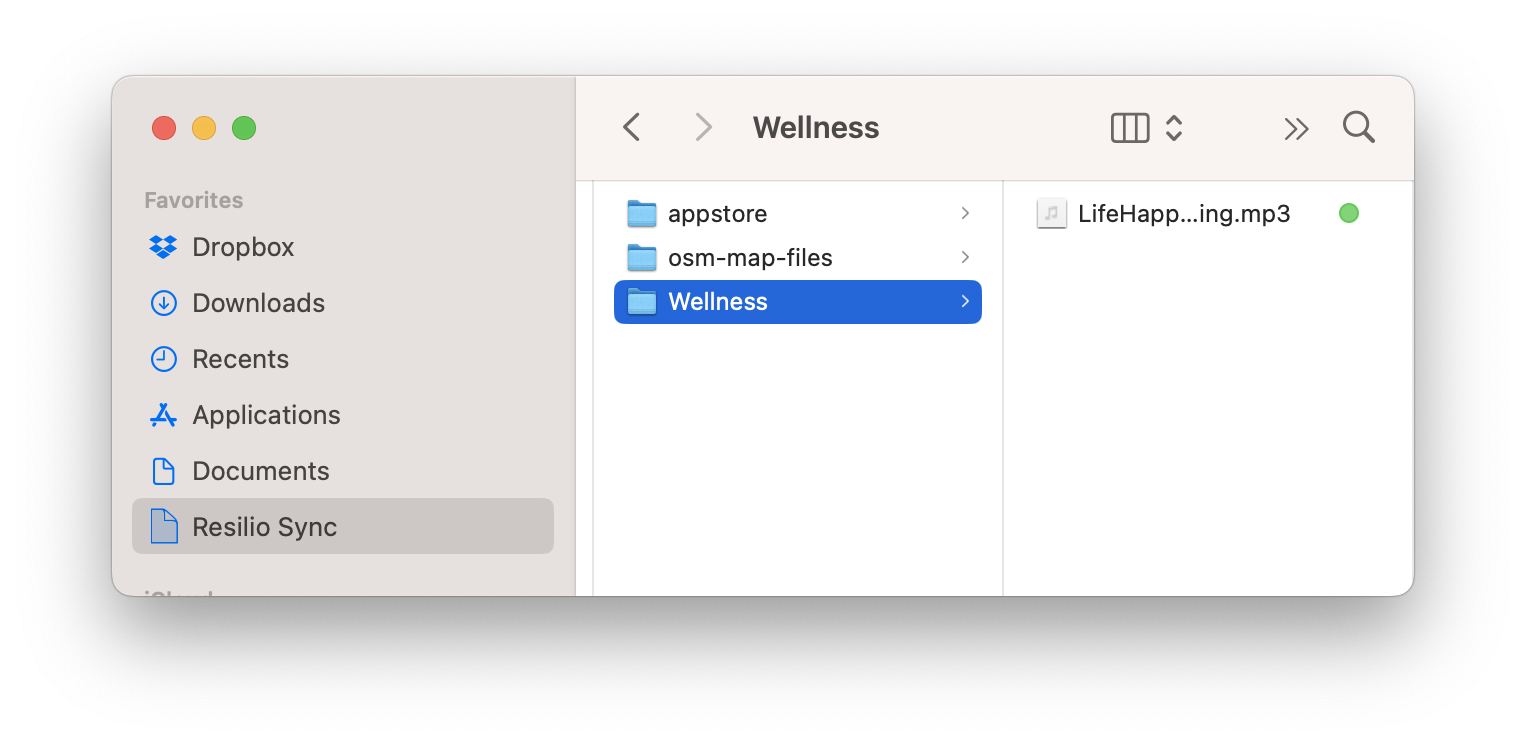
Task: Switch view using the column view button
Action: pos(1130,128)
